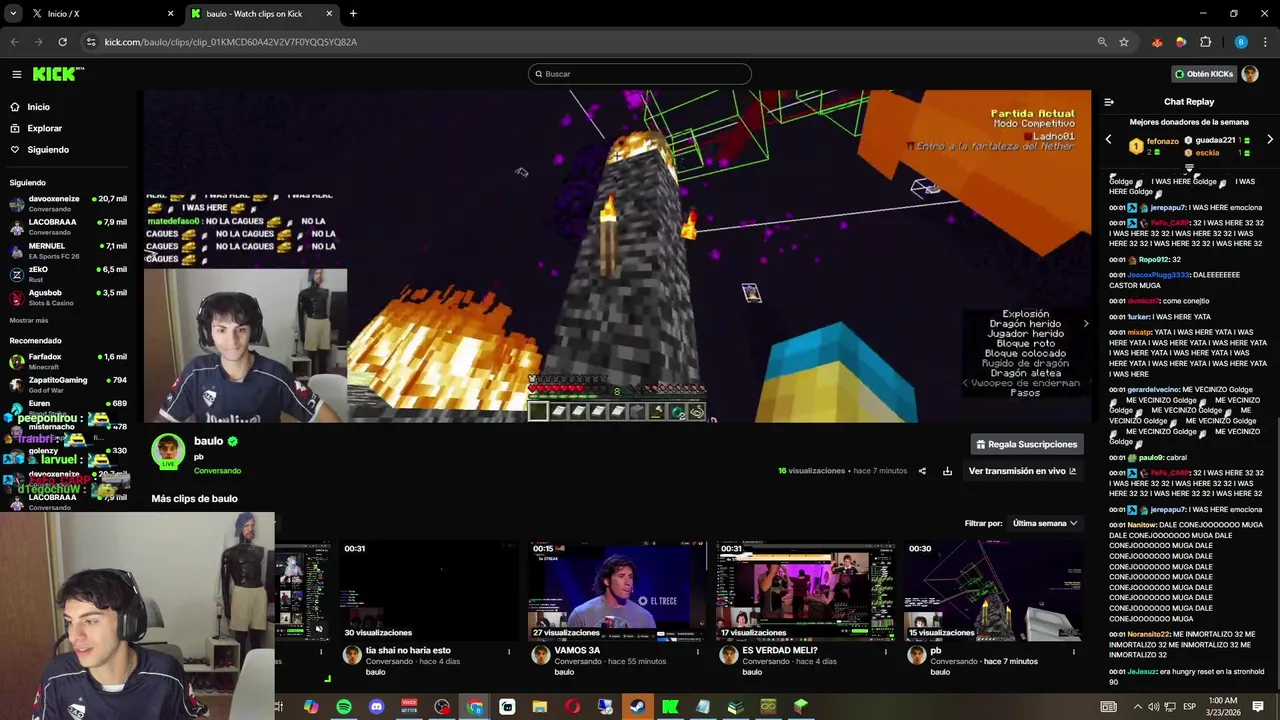Bookmark this page with star icon
The height and width of the screenshot is (720, 1280).
(1124, 42)
